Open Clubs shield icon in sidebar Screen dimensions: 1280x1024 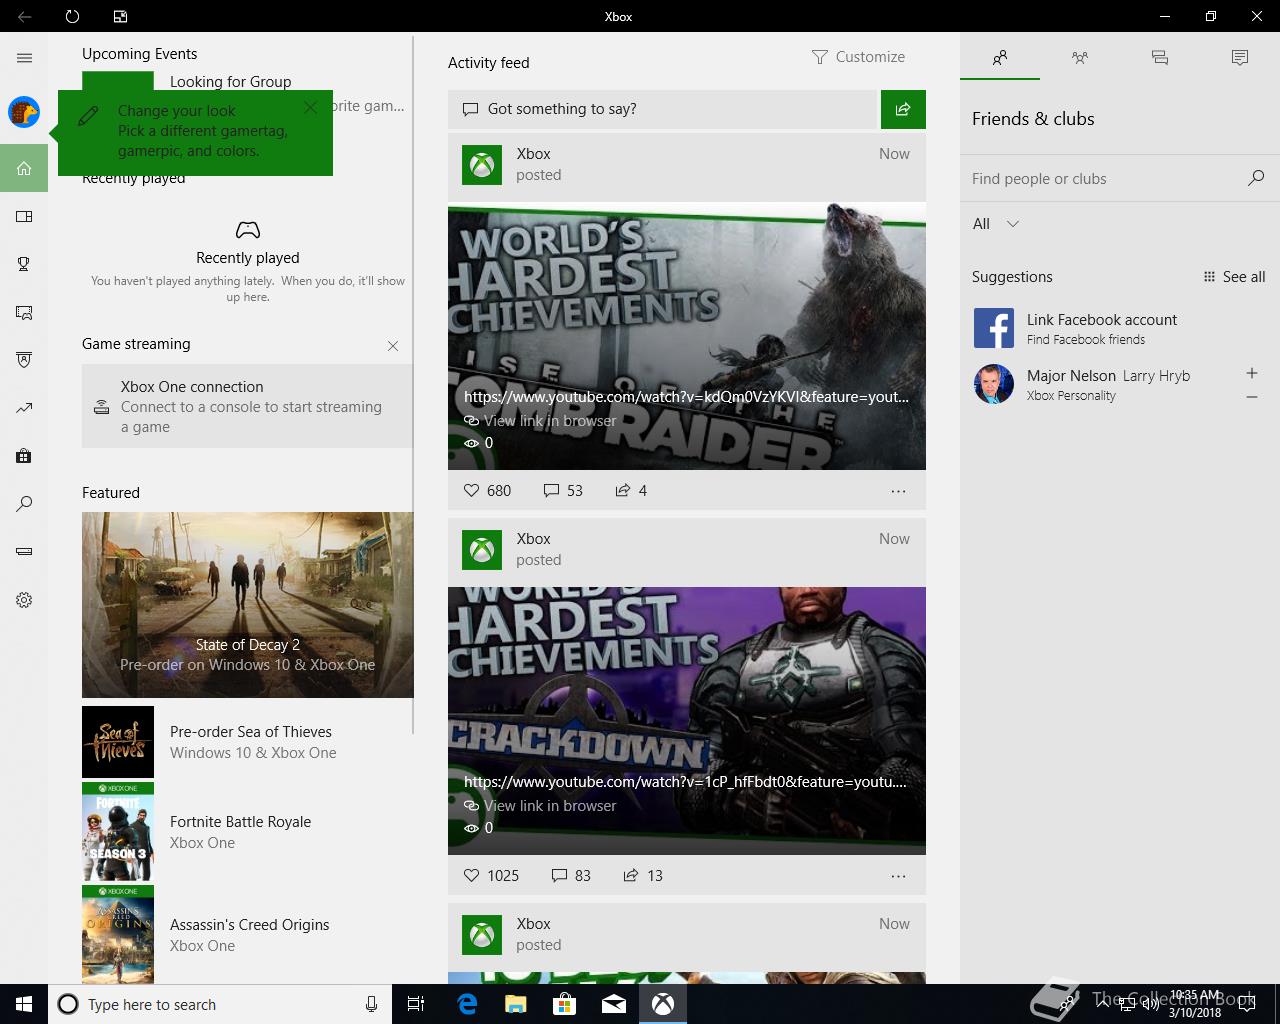pyautogui.click(x=24, y=360)
